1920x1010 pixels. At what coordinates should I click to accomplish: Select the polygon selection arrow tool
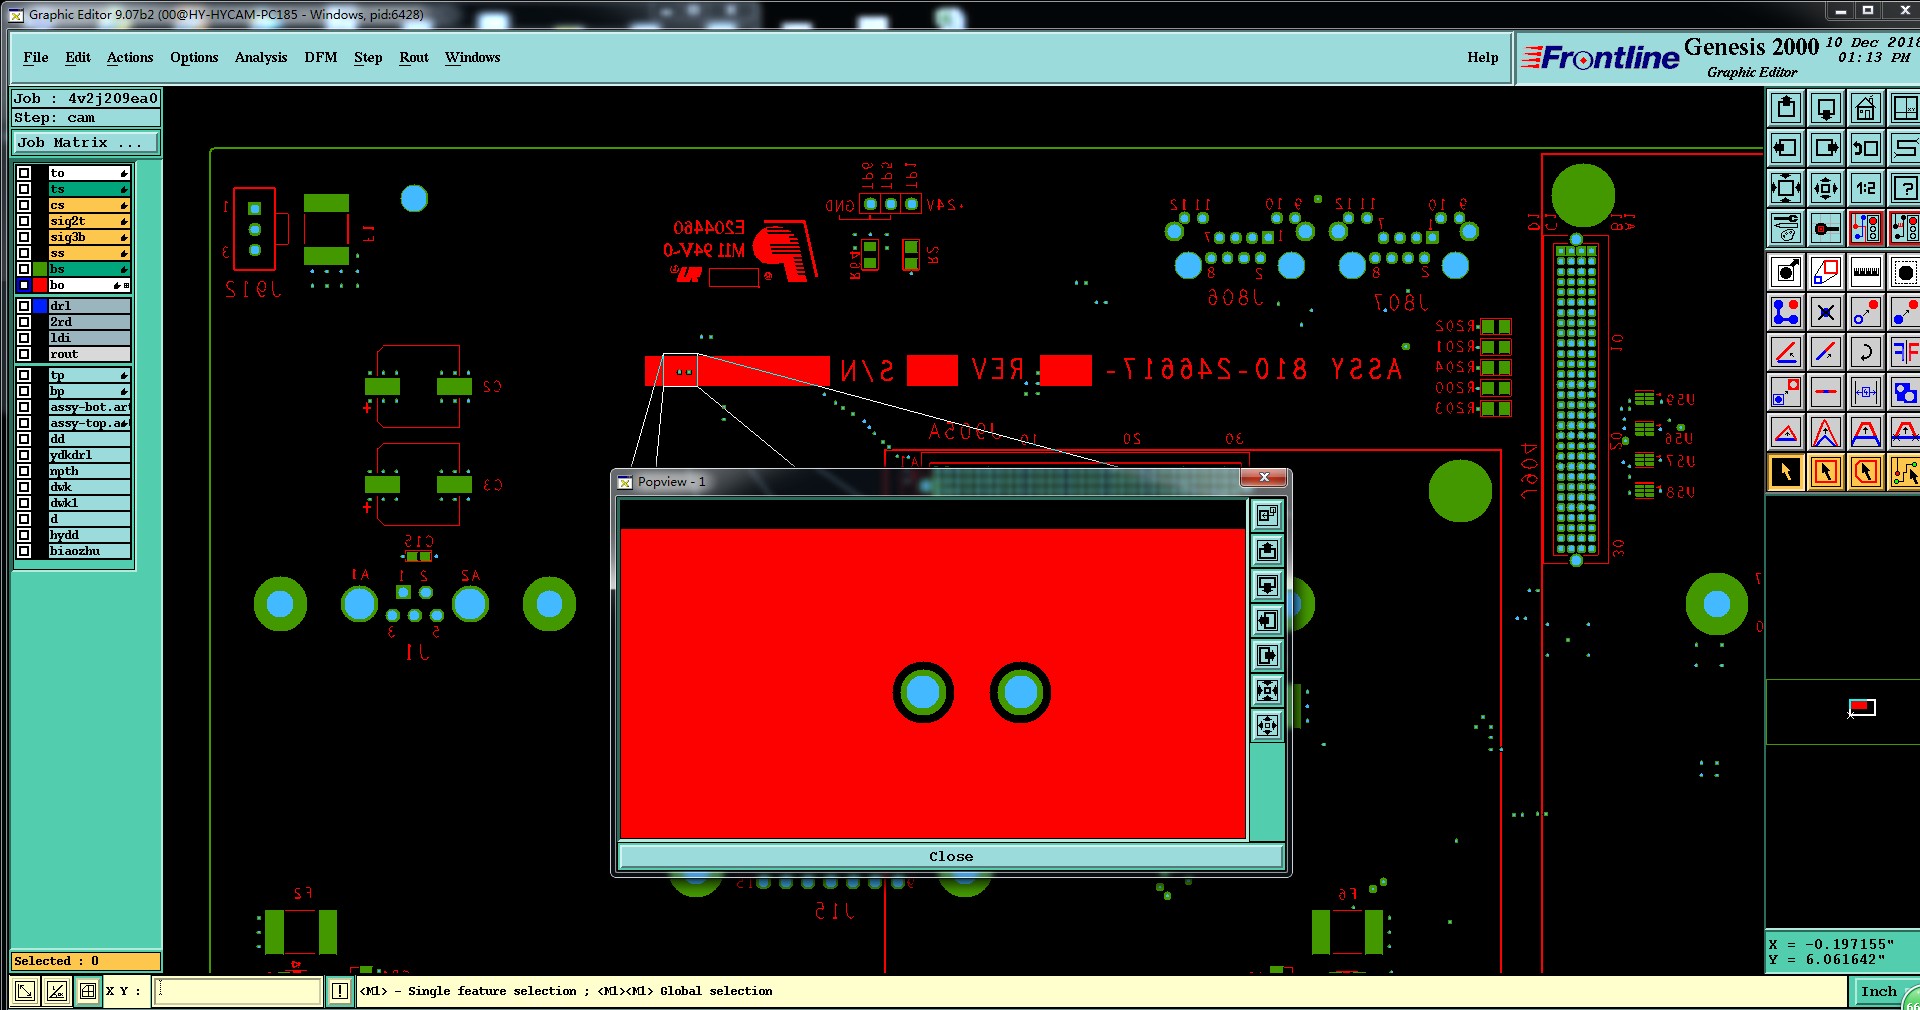click(x=1866, y=472)
